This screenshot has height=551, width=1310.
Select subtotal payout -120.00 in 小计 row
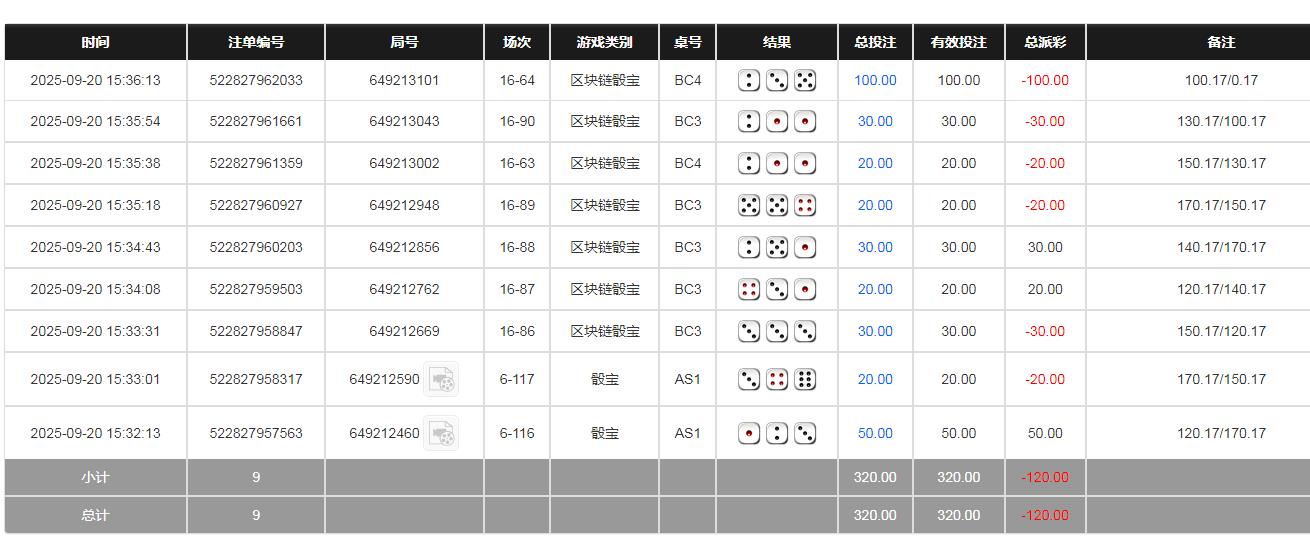[1045, 477]
